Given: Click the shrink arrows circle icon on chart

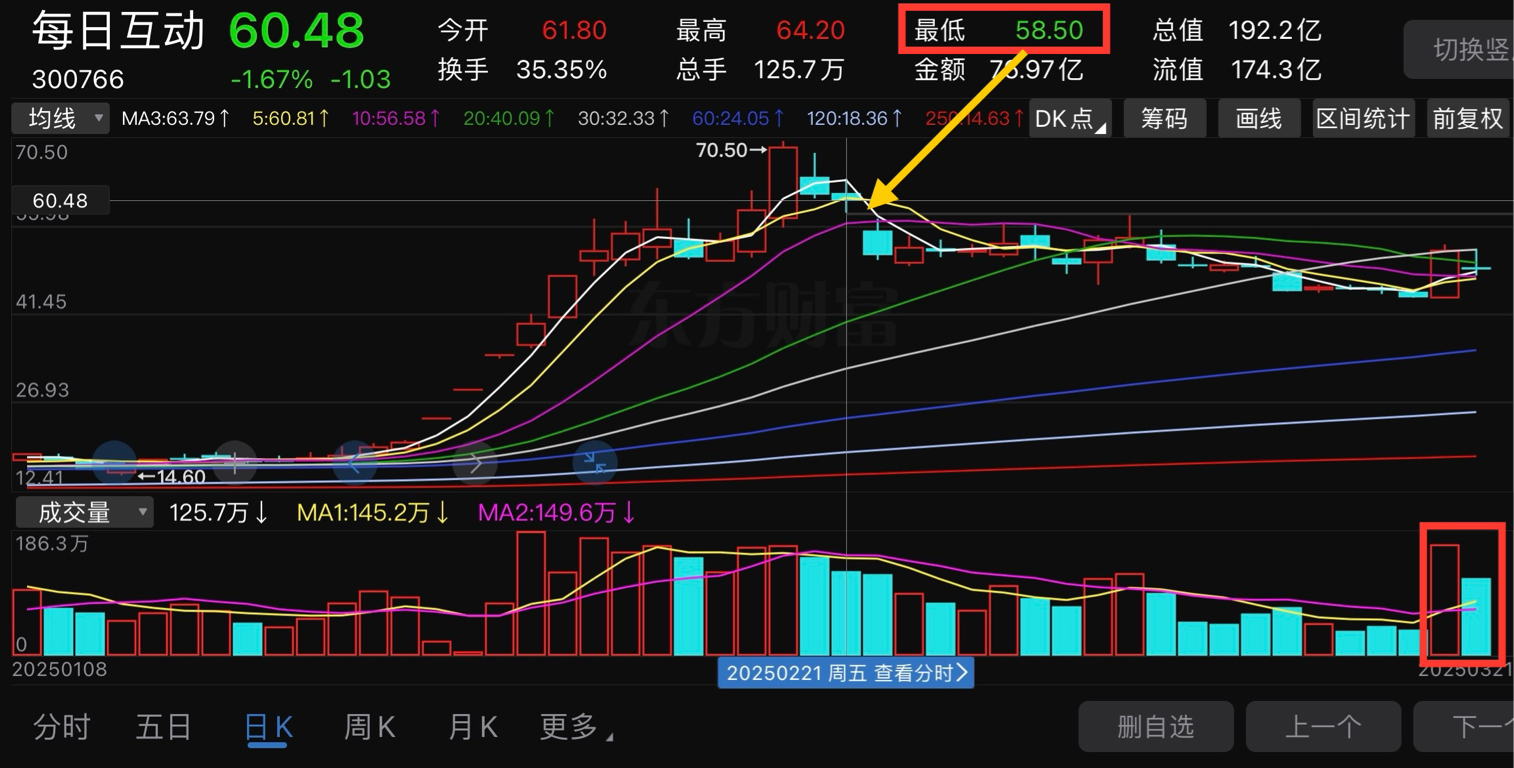Looking at the screenshot, I should [594, 463].
